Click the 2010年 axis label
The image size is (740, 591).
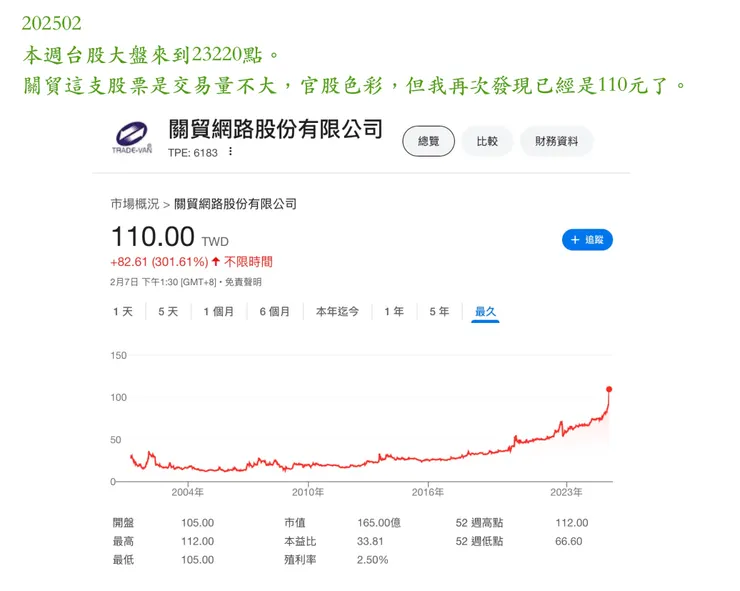pos(308,492)
